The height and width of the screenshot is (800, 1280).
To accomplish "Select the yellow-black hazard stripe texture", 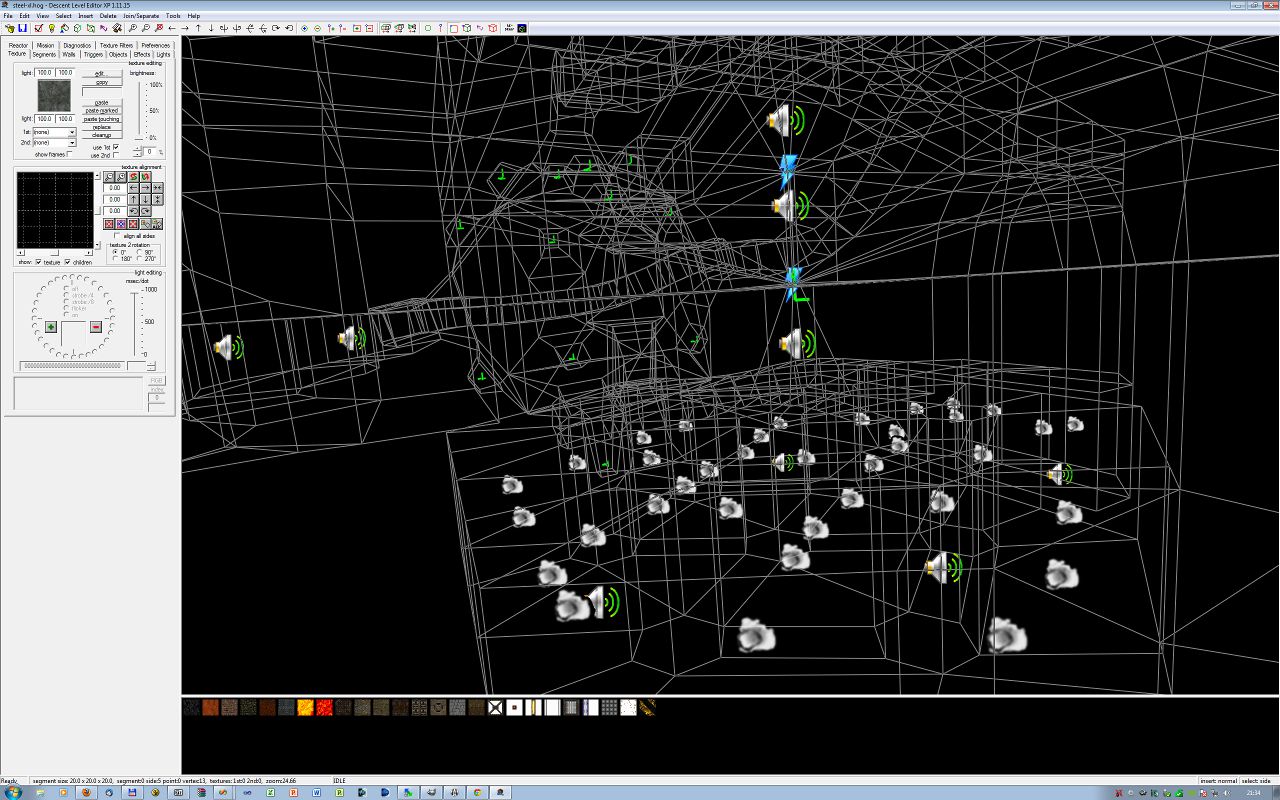I will (x=647, y=707).
